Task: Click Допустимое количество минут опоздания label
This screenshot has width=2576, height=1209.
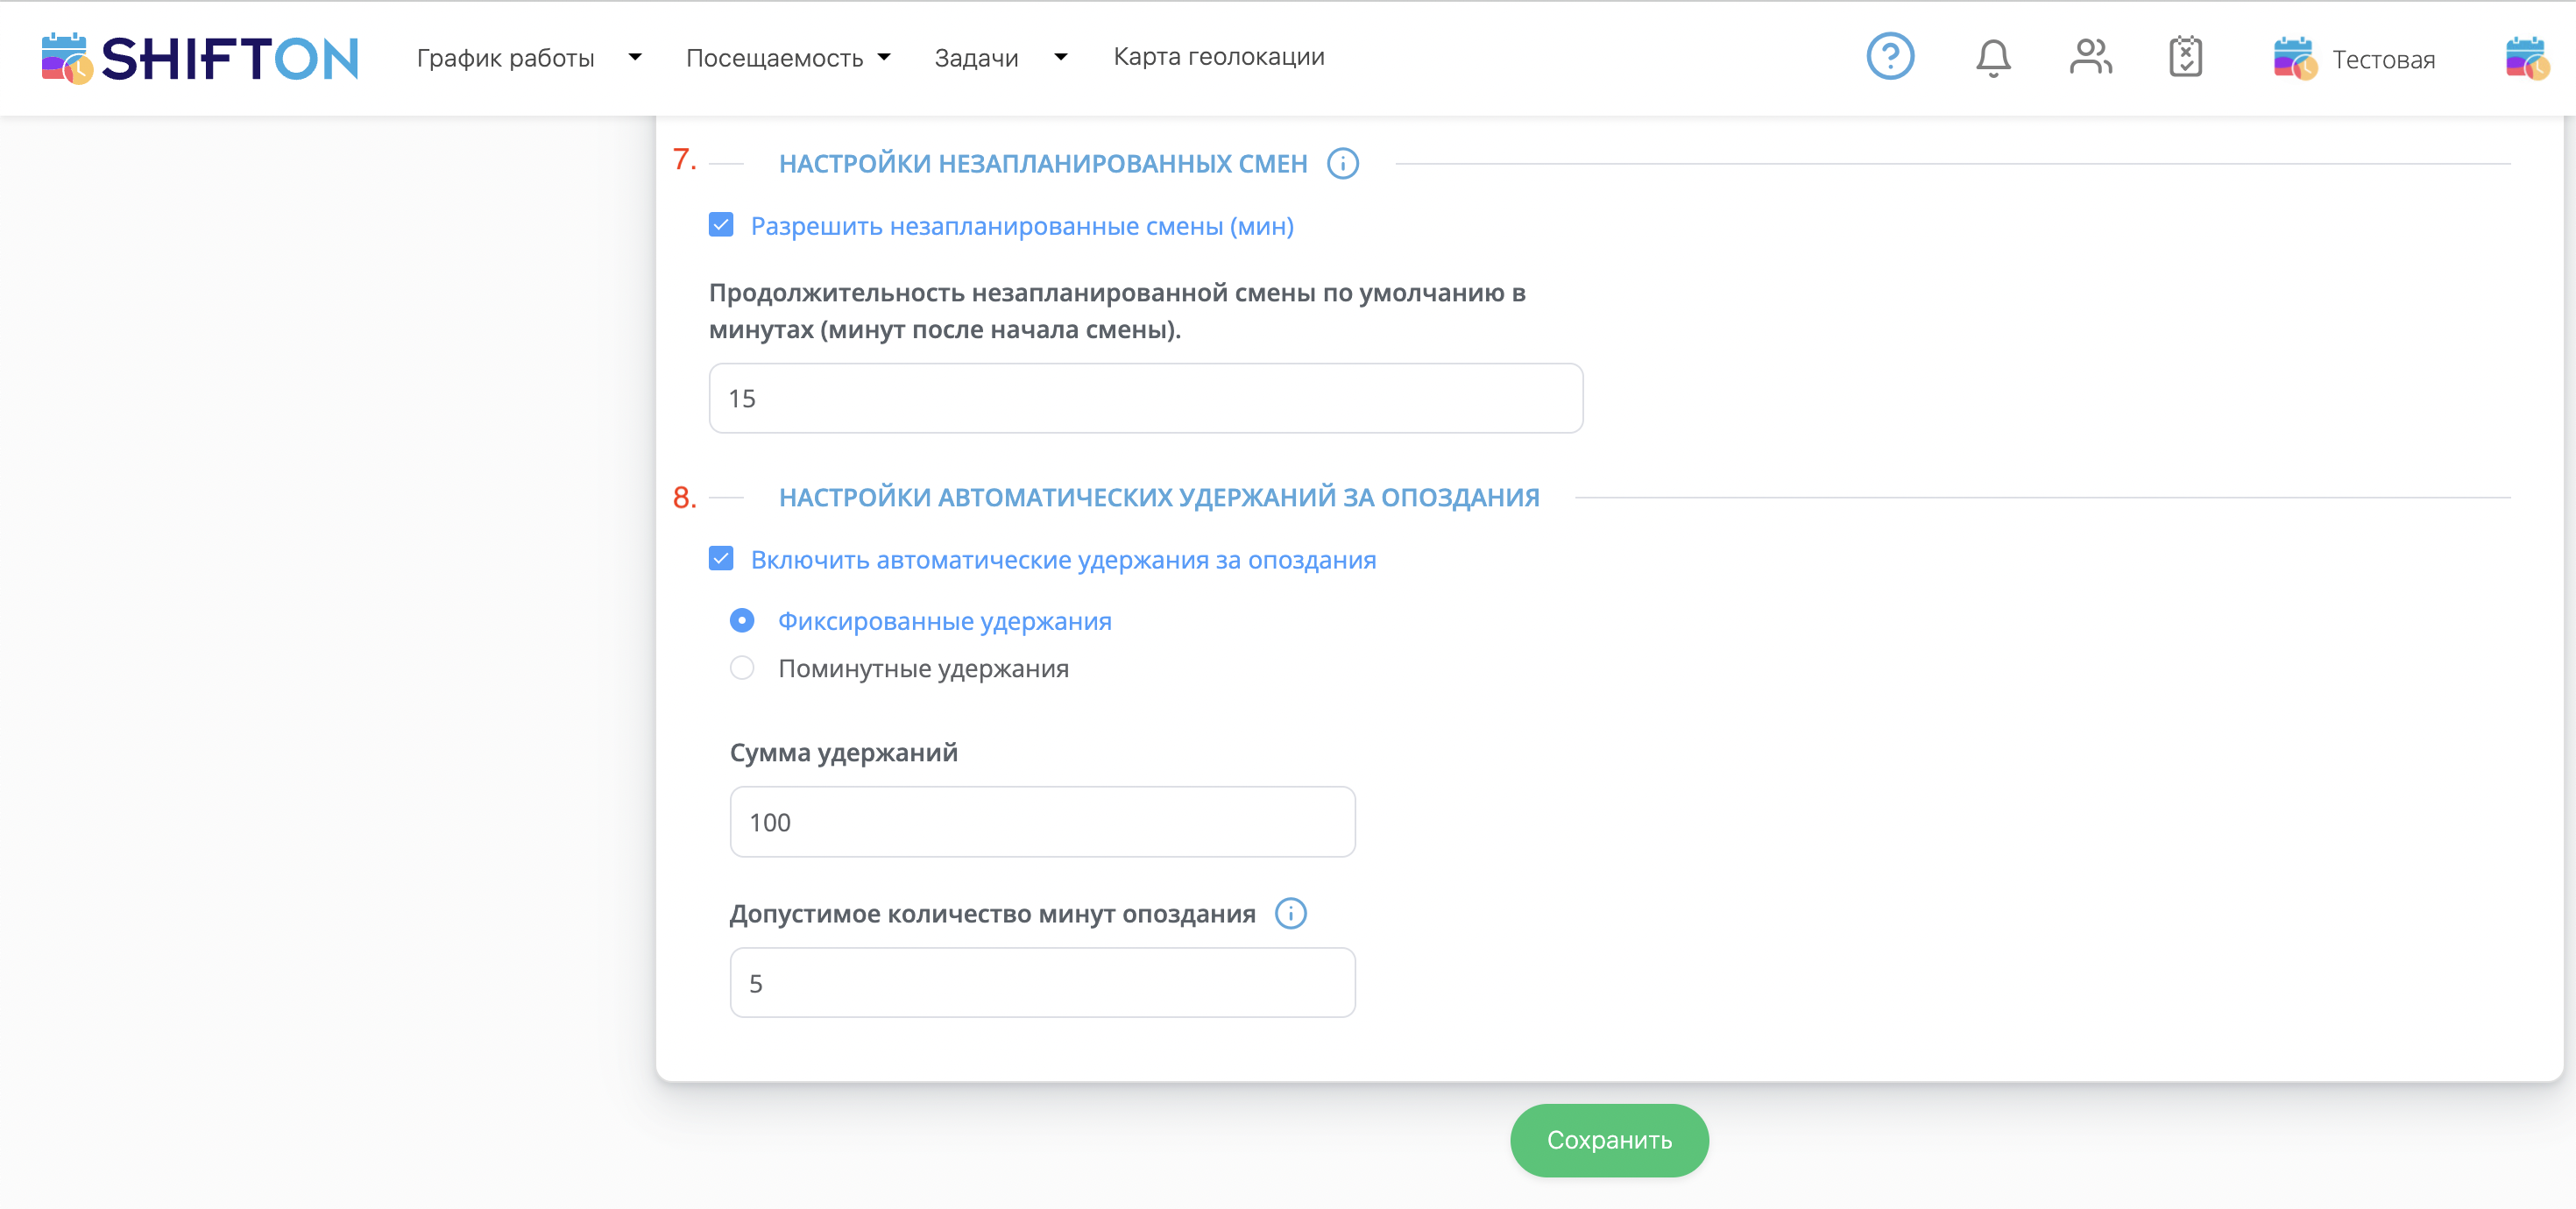Action: pos(992,914)
